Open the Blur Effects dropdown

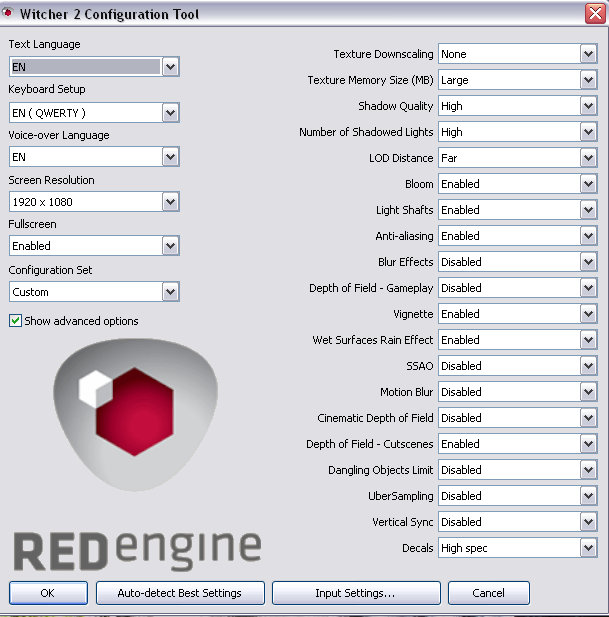tap(518, 262)
